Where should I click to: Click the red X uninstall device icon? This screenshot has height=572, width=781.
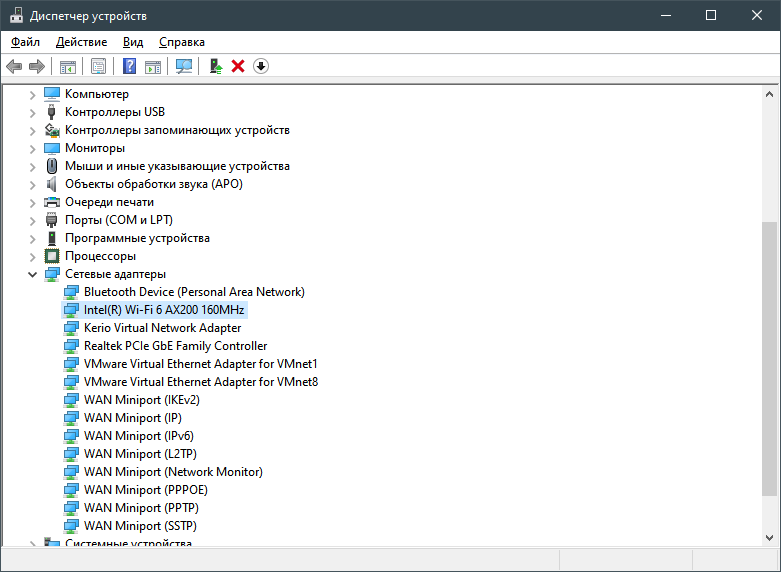pos(238,66)
